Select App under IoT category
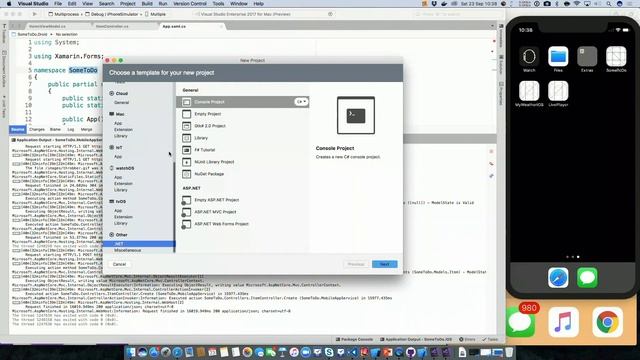 click(118, 156)
